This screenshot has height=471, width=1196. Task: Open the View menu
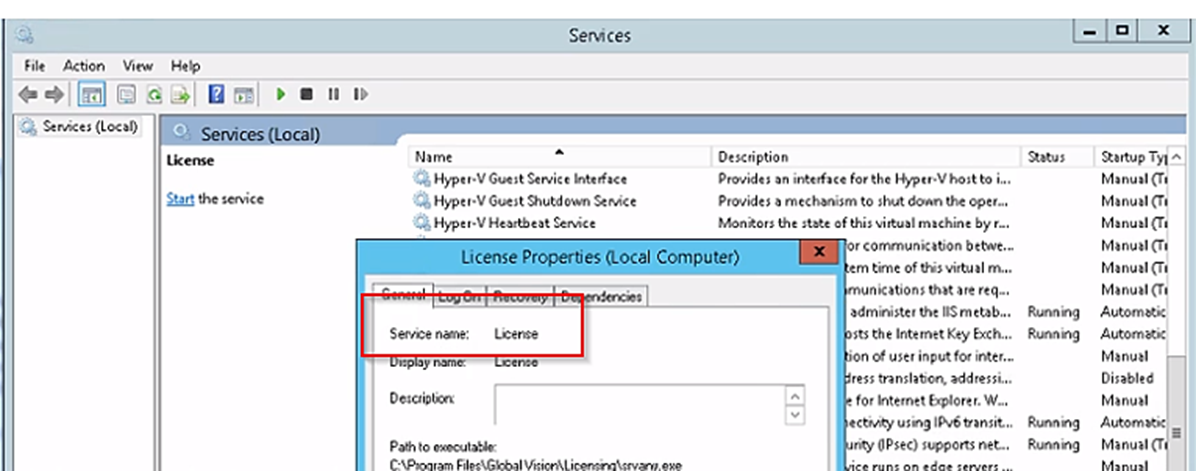[137, 65]
